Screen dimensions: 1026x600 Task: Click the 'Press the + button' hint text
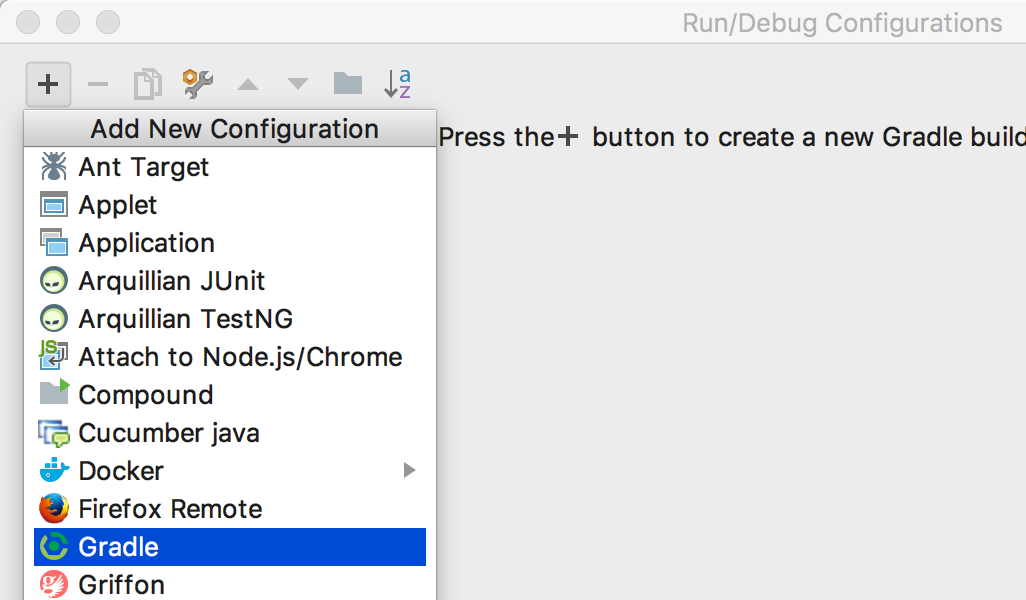click(x=732, y=137)
